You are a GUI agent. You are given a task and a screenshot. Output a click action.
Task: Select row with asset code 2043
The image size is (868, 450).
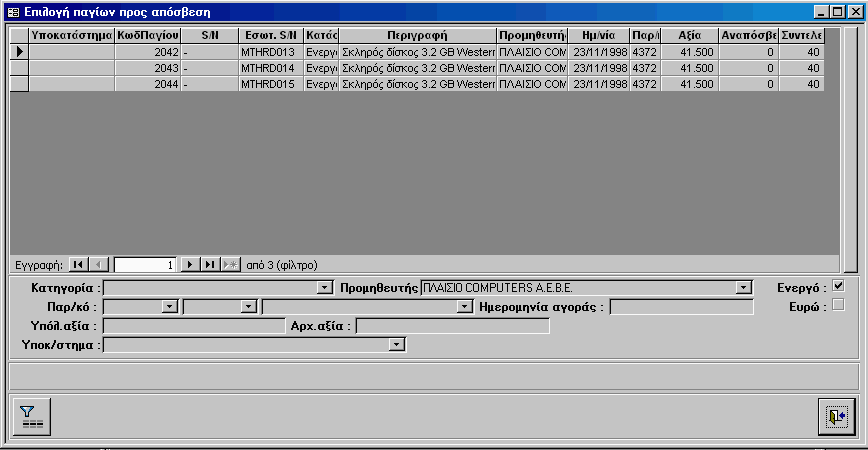coord(19,67)
